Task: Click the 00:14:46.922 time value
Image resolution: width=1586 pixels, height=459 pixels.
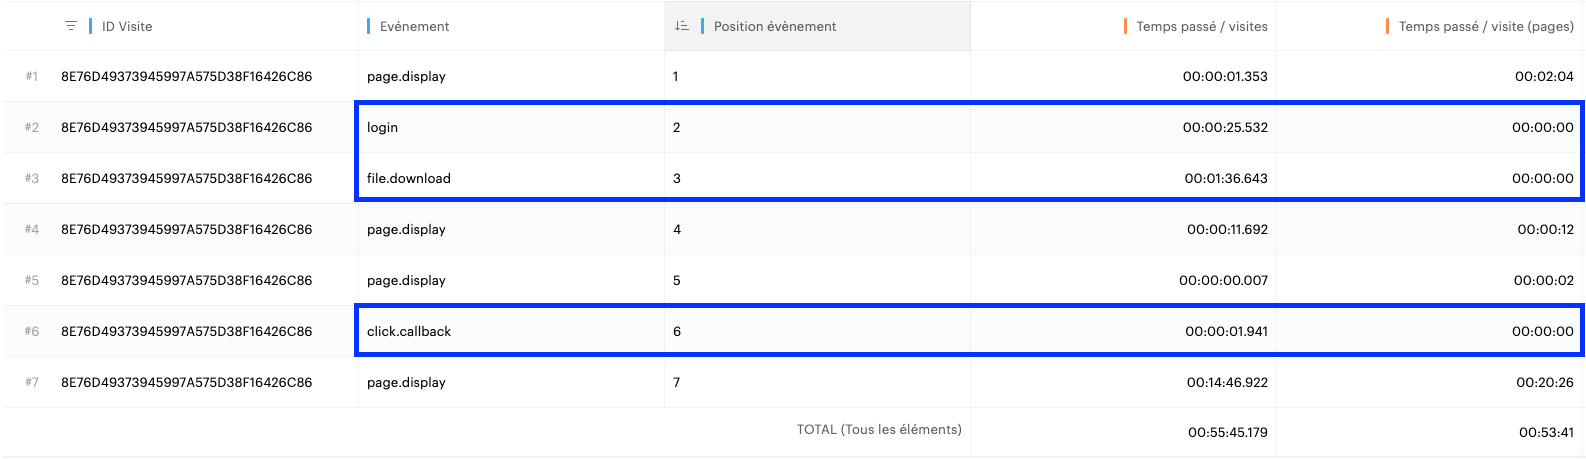Action: (1227, 382)
